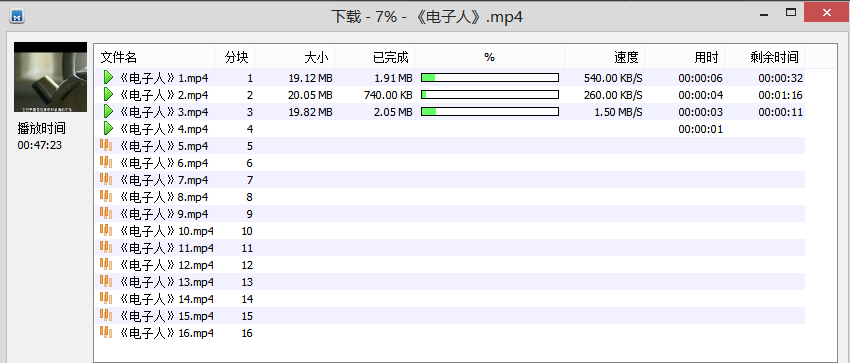850x363 pixels.
Task: Sort by 大小 column header
Action: pyautogui.click(x=295, y=57)
